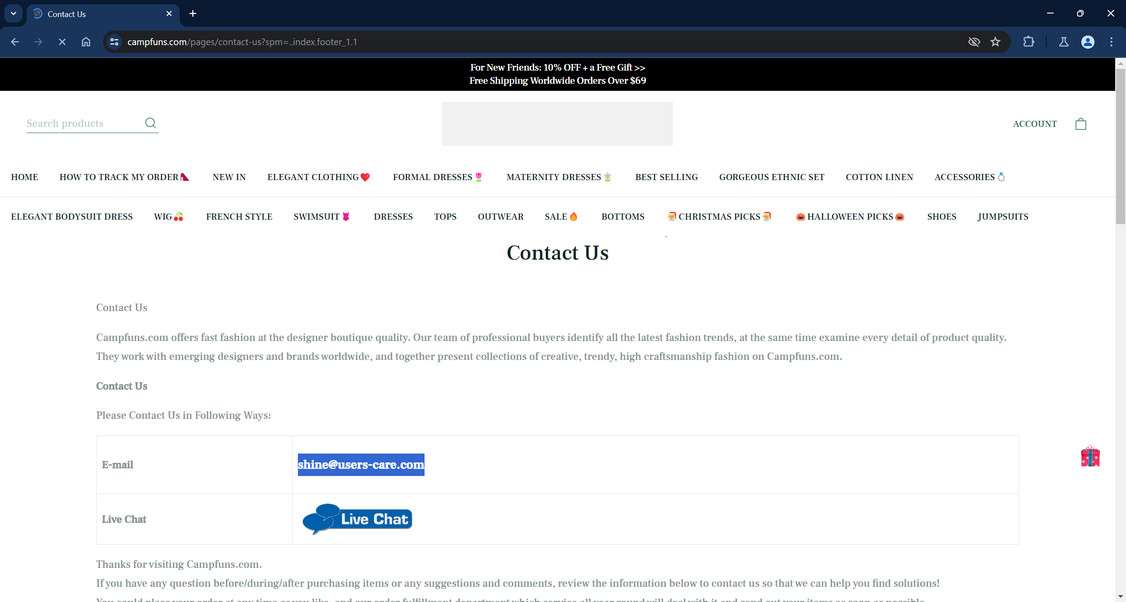Image resolution: width=1126 pixels, height=602 pixels.
Task: Open ELEGANT BODYSUIT DRESS menu item
Action: 72,216
